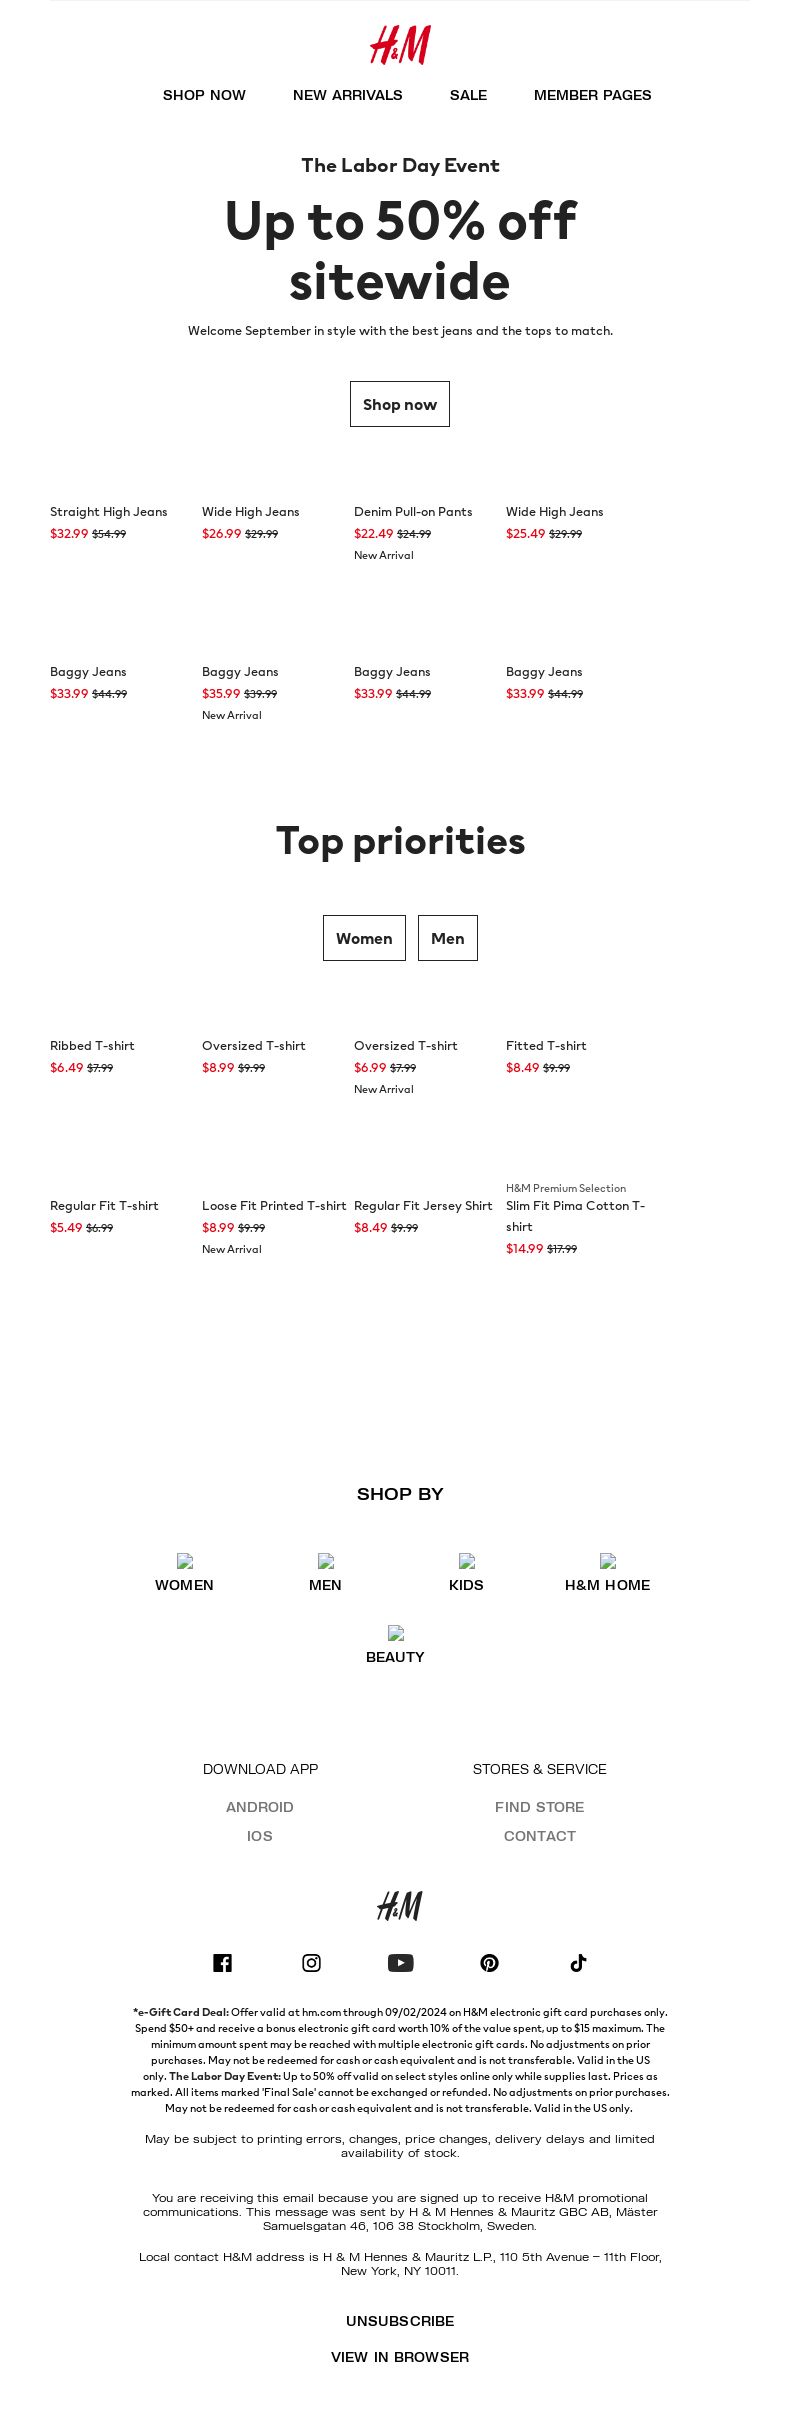Open the Instagram social icon
Viewport: 800px width, 2421px height.
pos(312,1963)
